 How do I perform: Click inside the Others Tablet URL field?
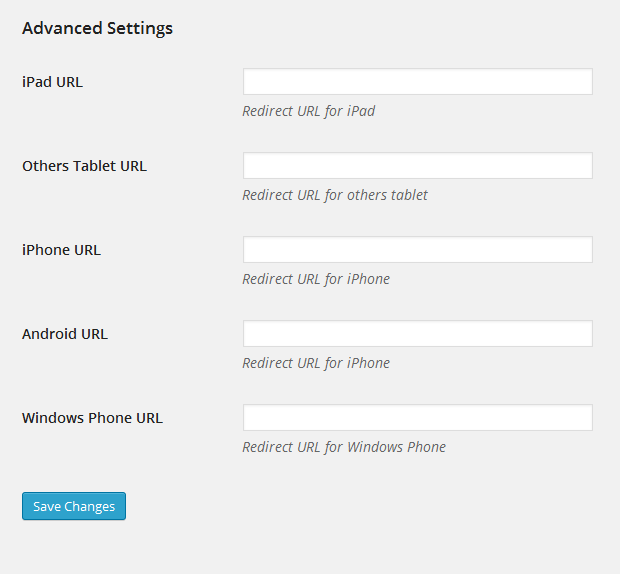pos(418,165)
